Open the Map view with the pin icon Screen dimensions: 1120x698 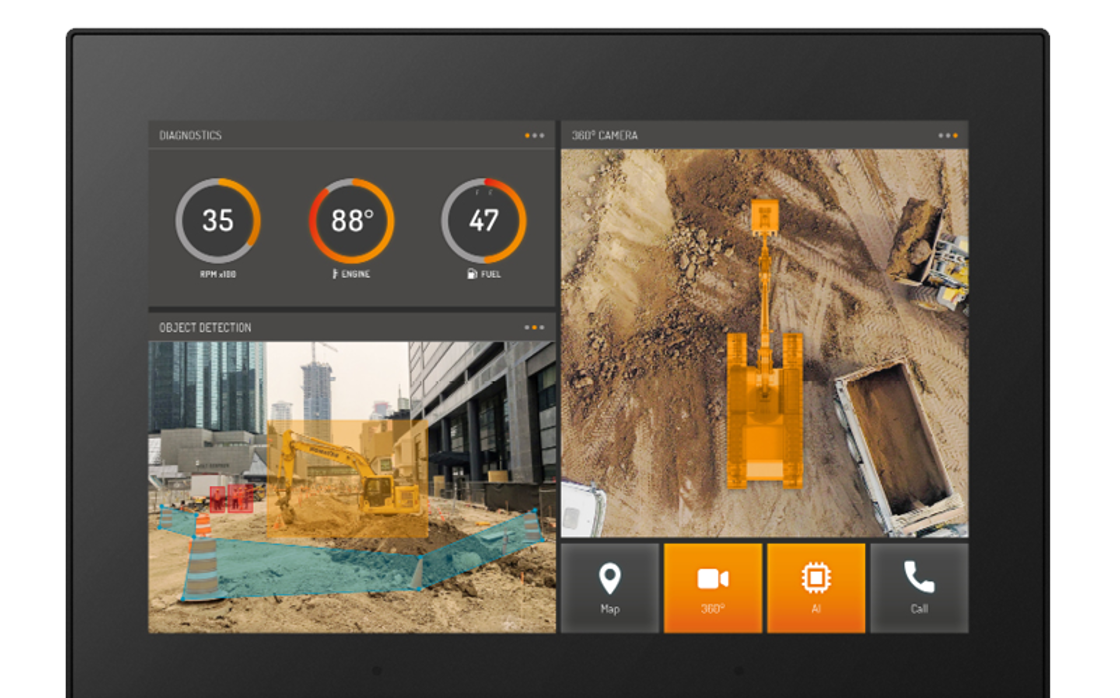tap(609, 587)
